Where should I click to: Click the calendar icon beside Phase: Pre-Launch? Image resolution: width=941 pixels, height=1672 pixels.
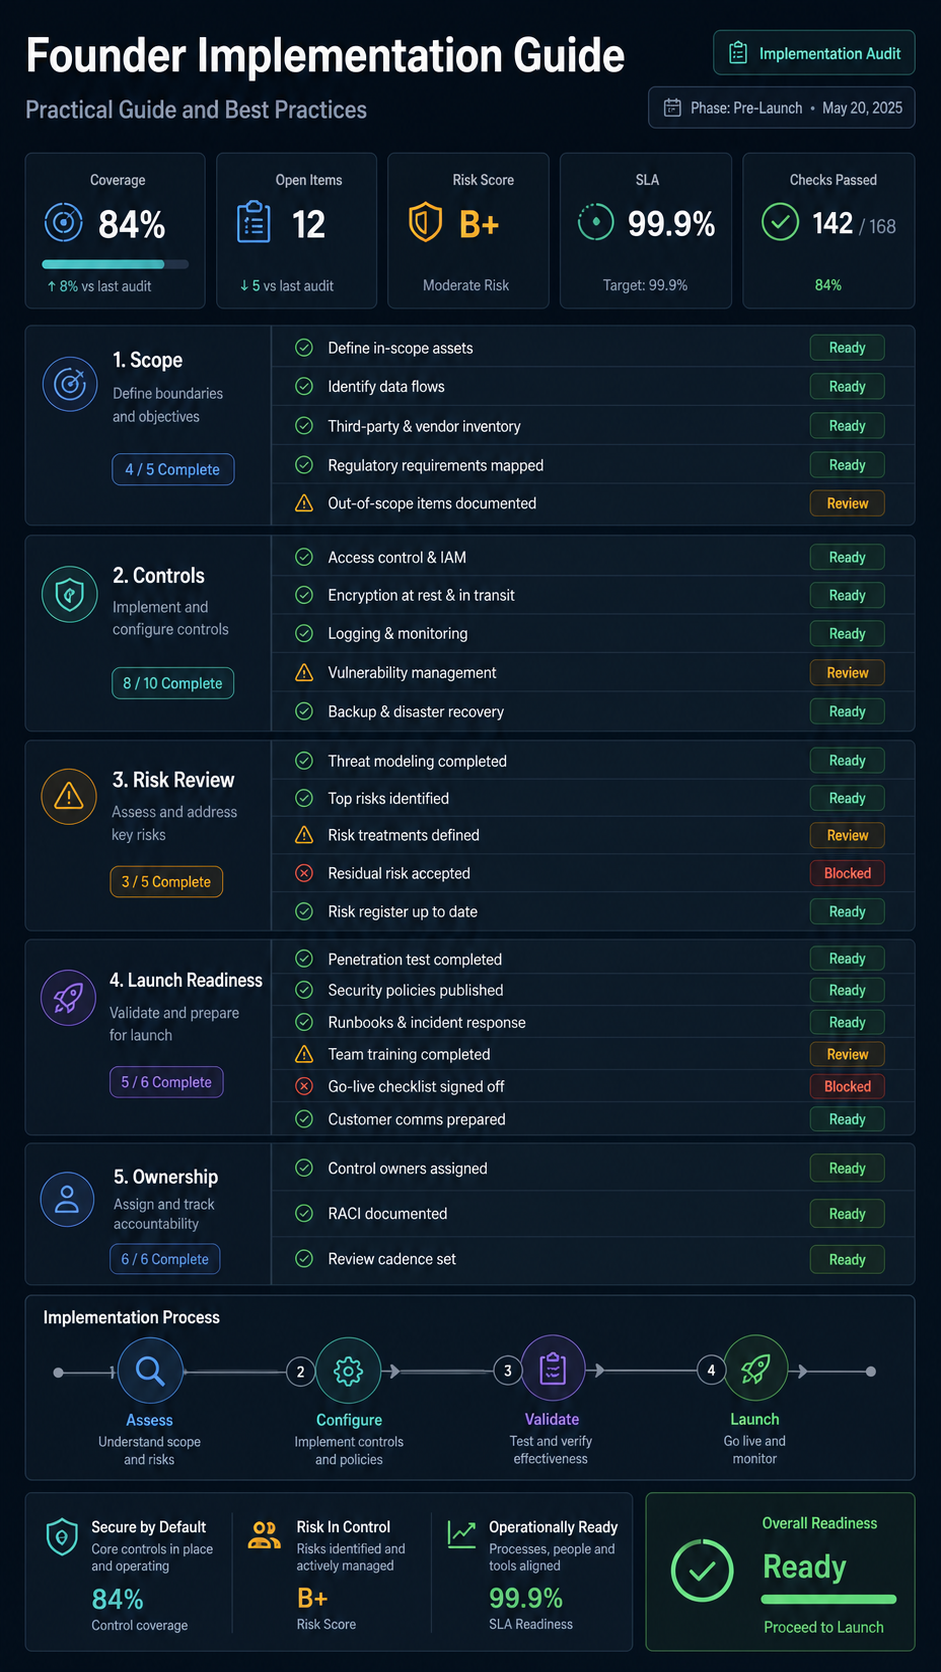[x=673, y=108]
